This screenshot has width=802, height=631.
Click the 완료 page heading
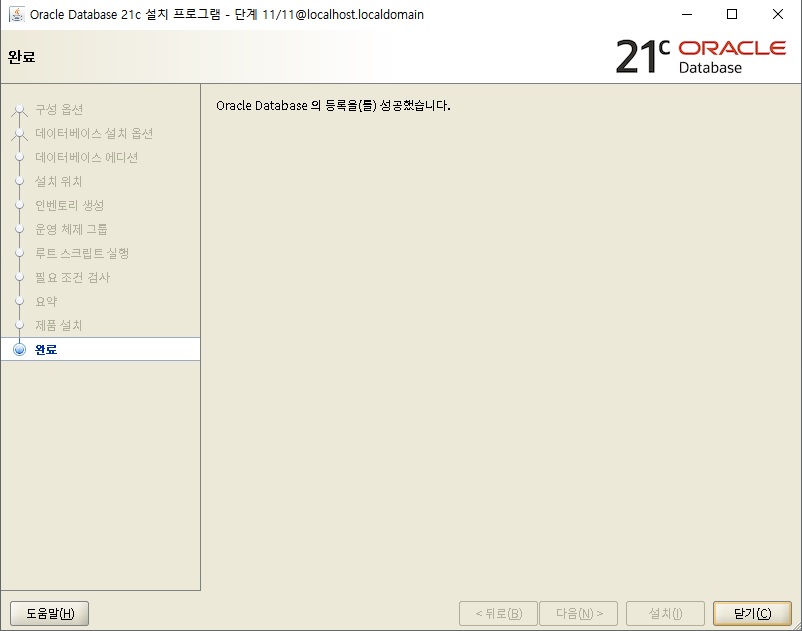[x=21, y=57]
